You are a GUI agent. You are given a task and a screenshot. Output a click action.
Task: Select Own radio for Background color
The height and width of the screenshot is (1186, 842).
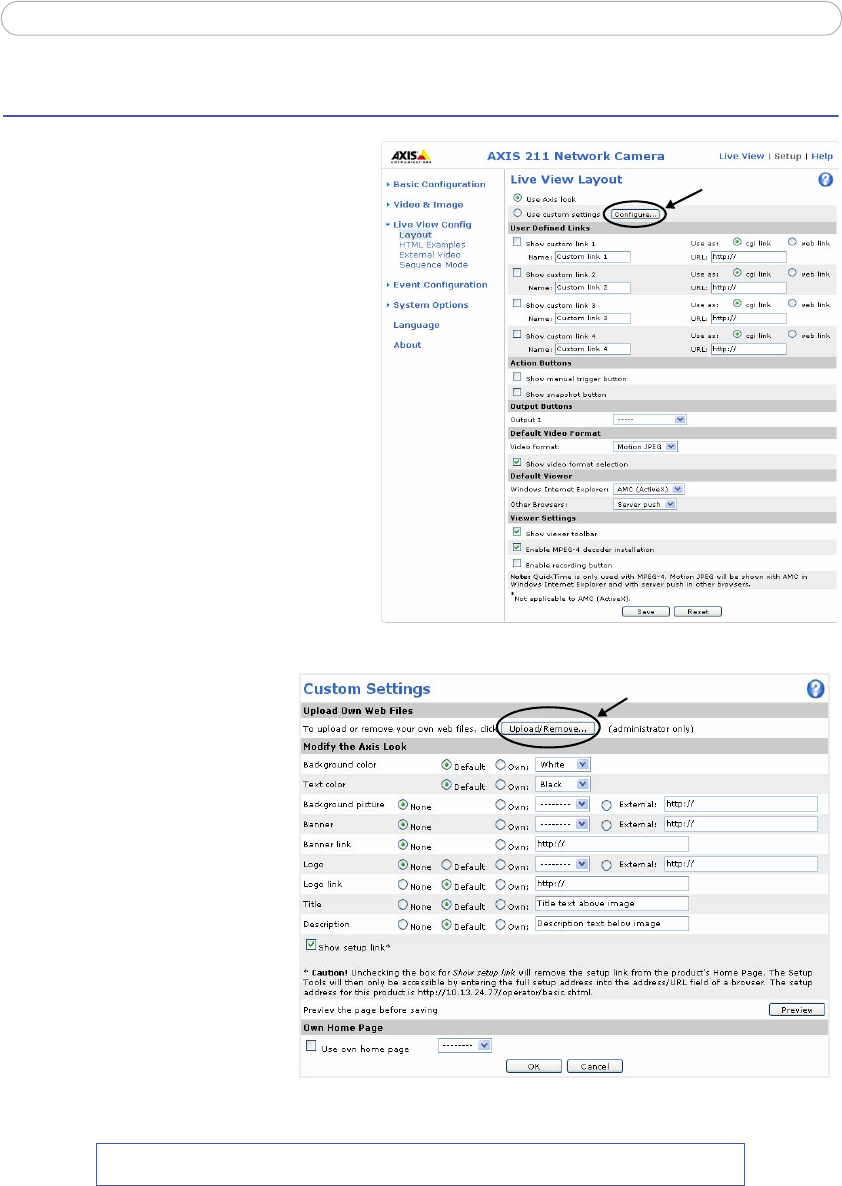coord(500,765)
